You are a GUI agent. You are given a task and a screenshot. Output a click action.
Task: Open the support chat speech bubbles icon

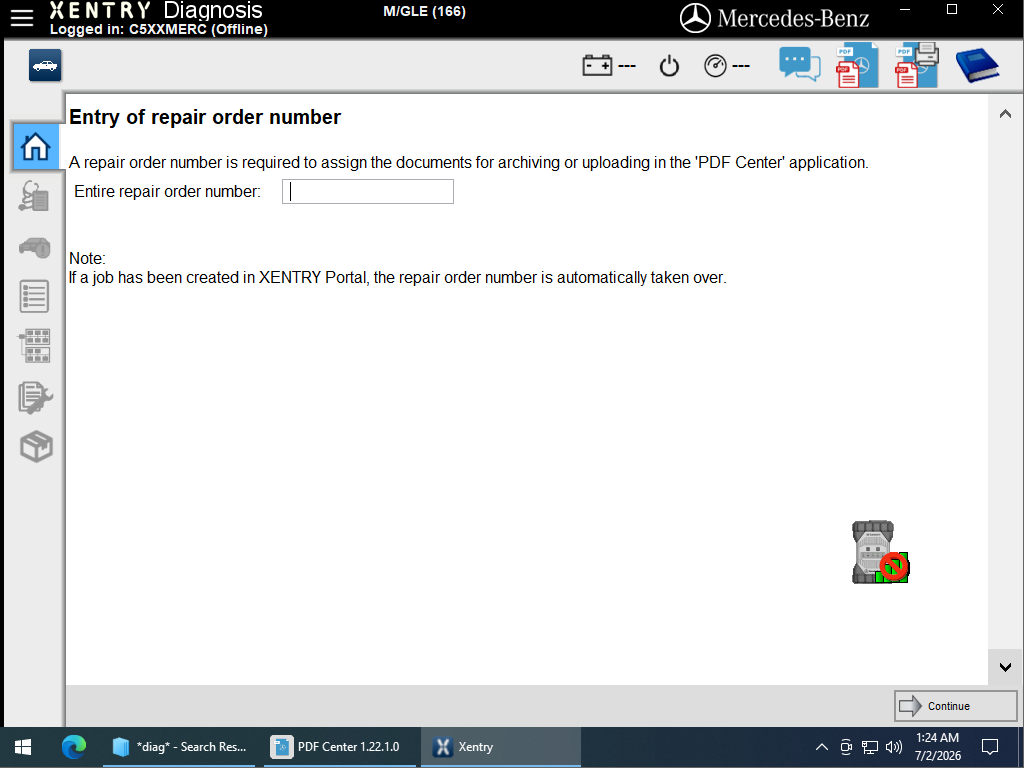pos(799,65)
